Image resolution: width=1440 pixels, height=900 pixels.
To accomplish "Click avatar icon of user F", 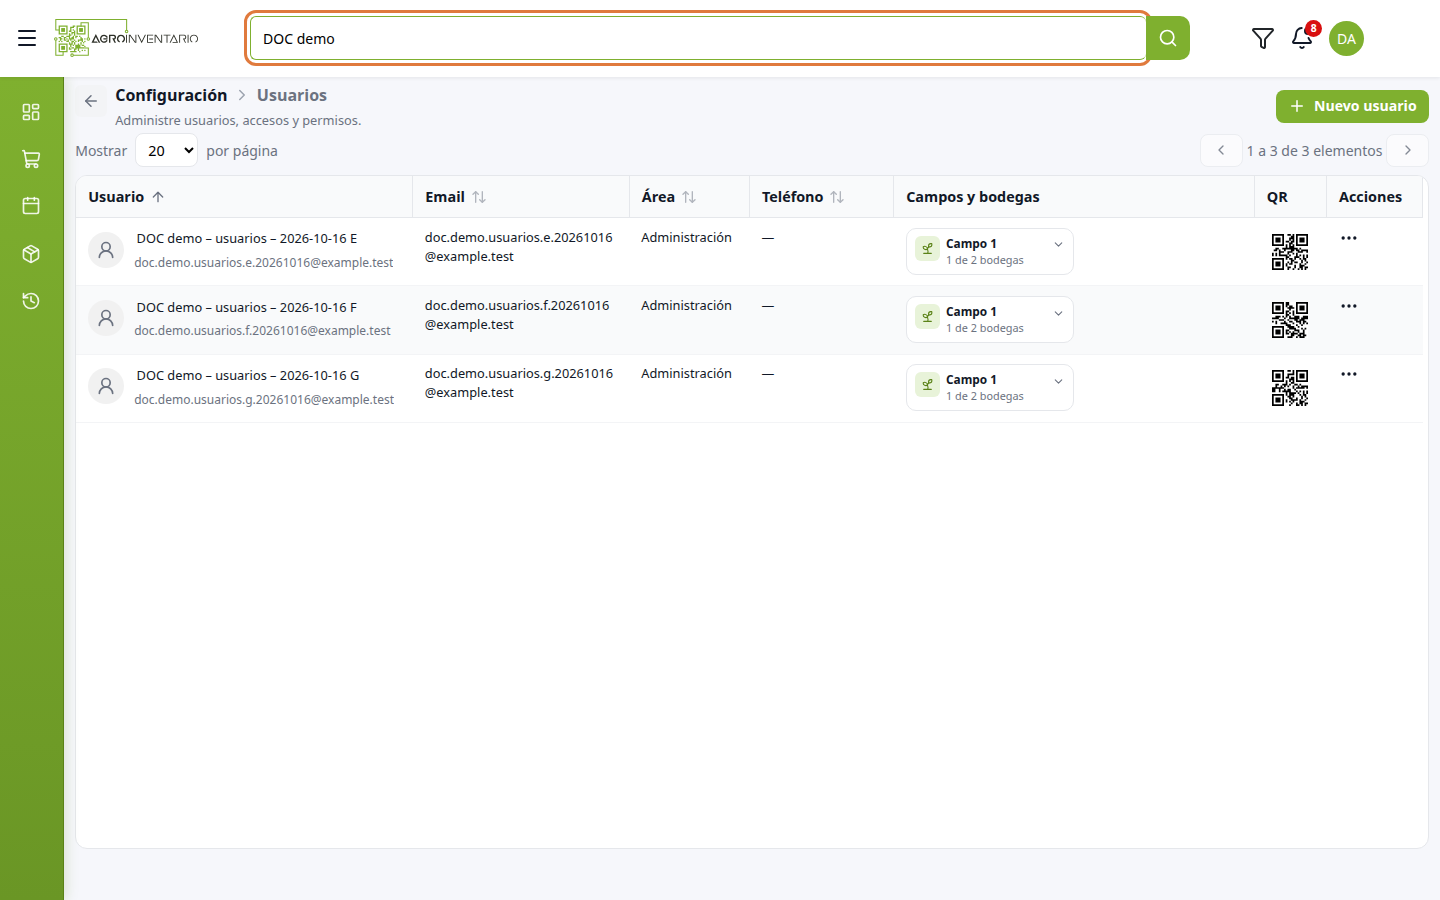I will 106,318.
